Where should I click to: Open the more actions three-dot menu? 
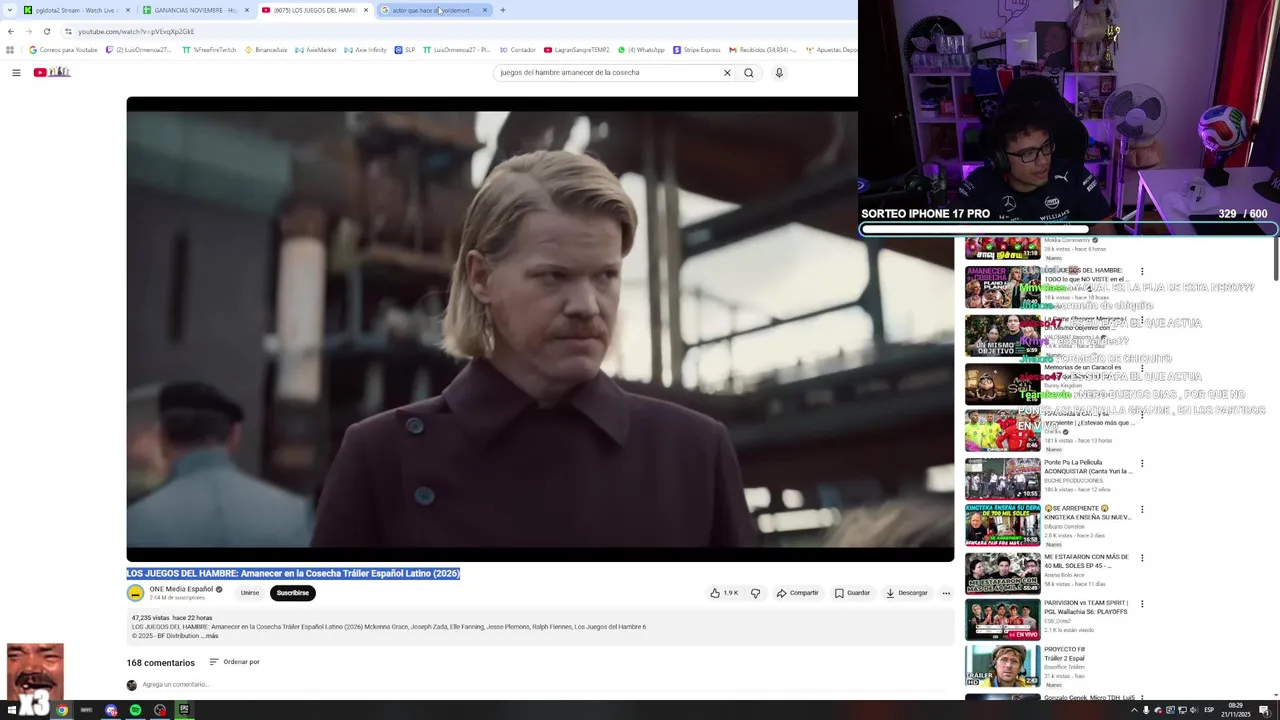946,593
